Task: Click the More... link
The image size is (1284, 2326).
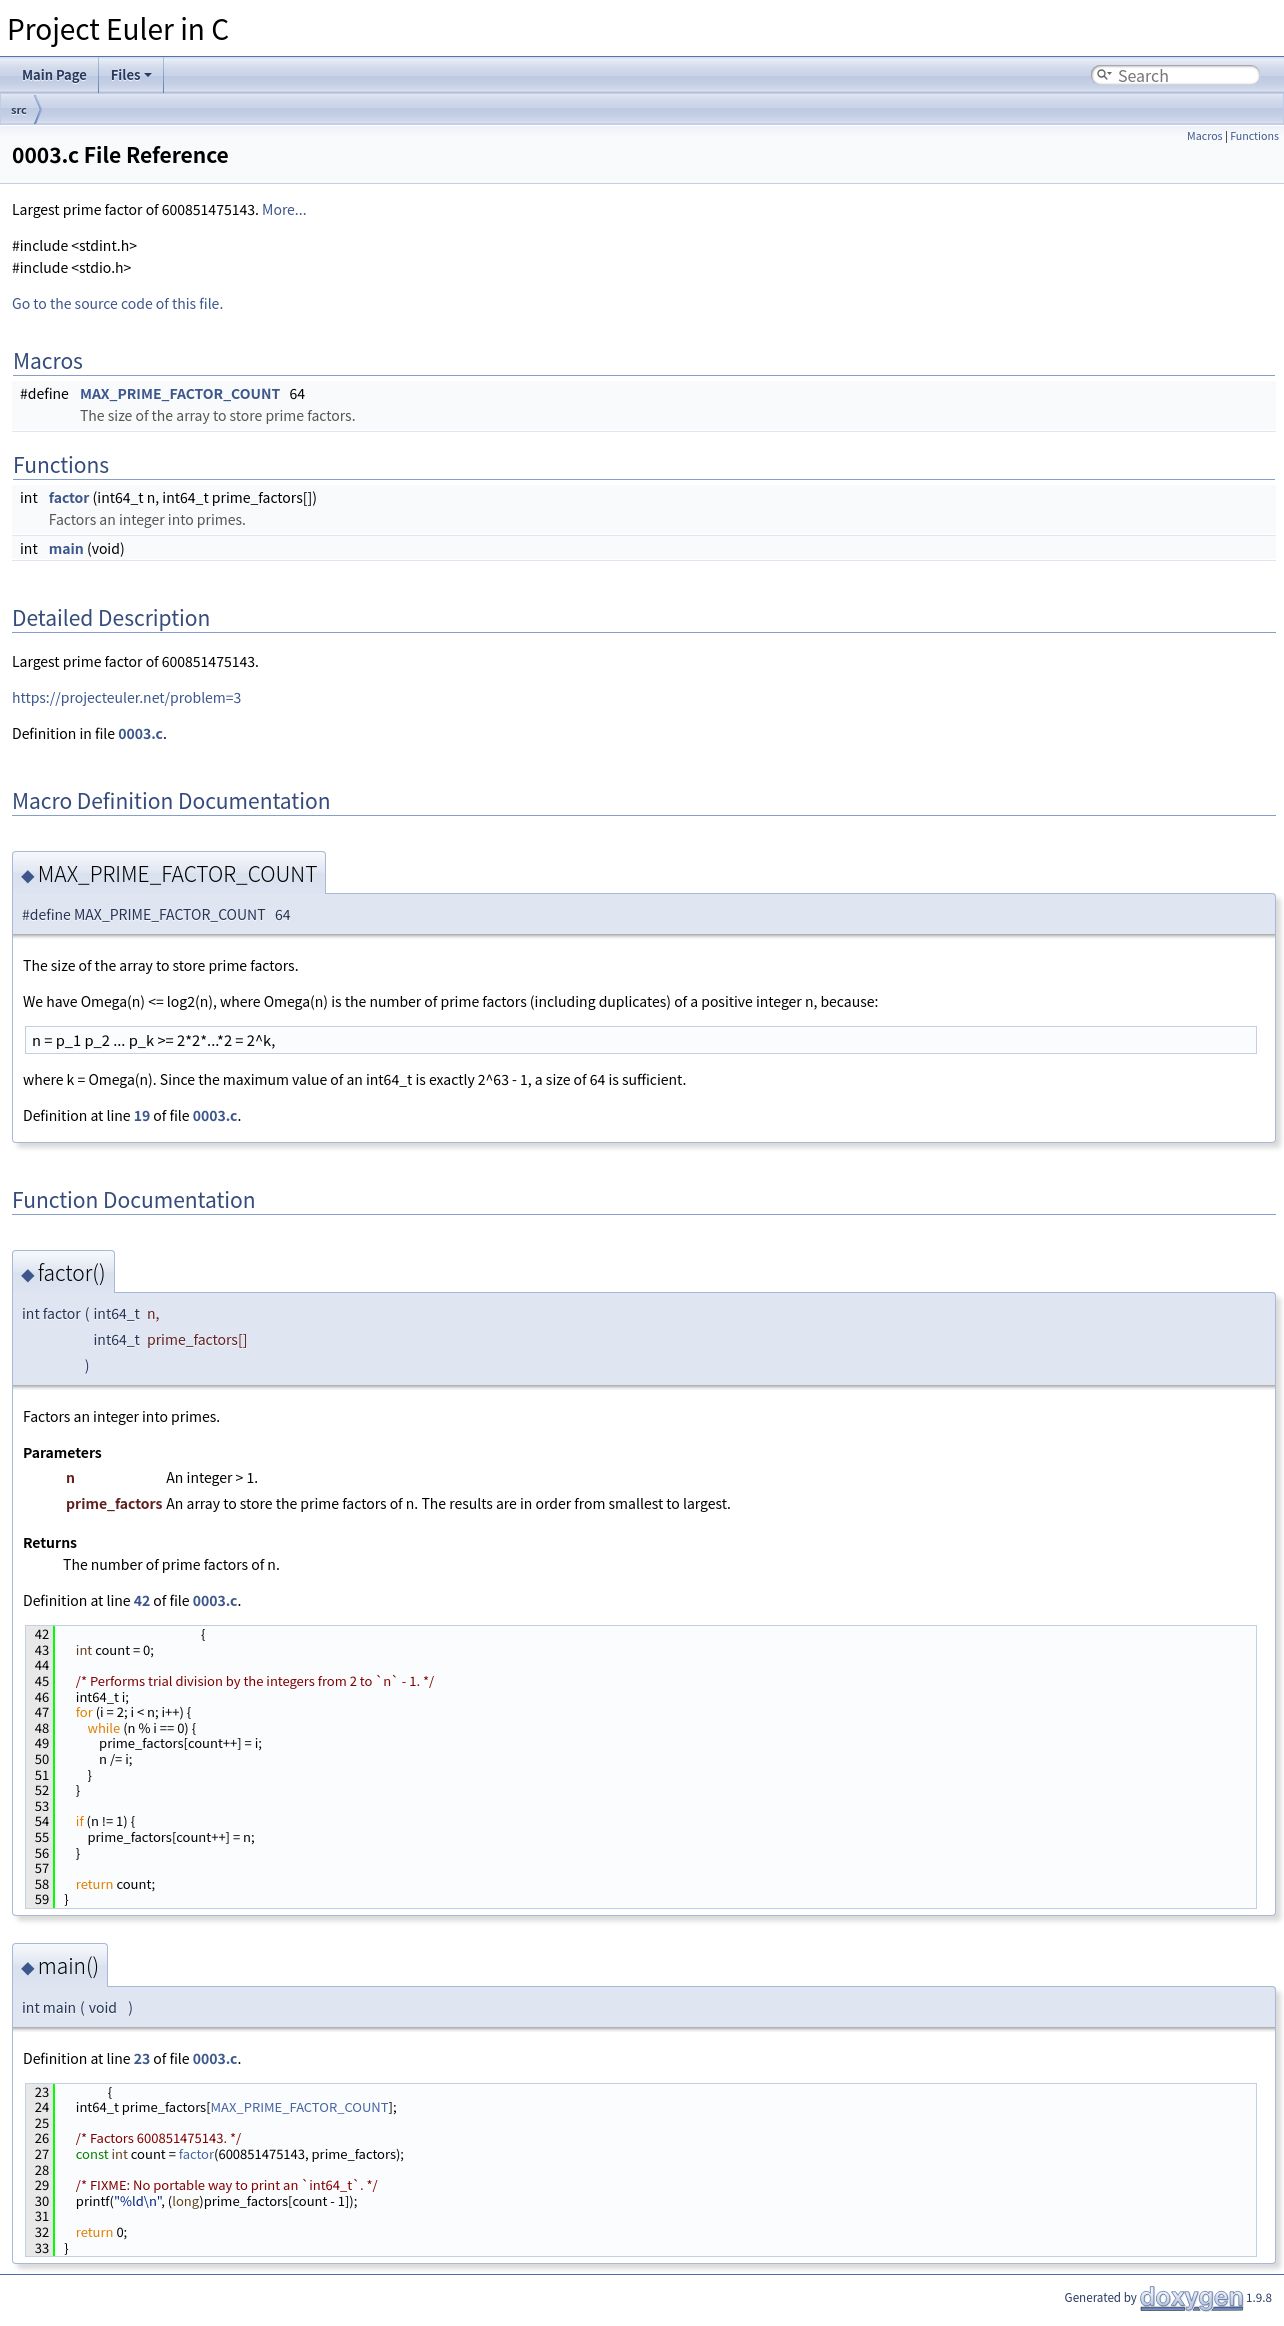Action: coord(284,210)
